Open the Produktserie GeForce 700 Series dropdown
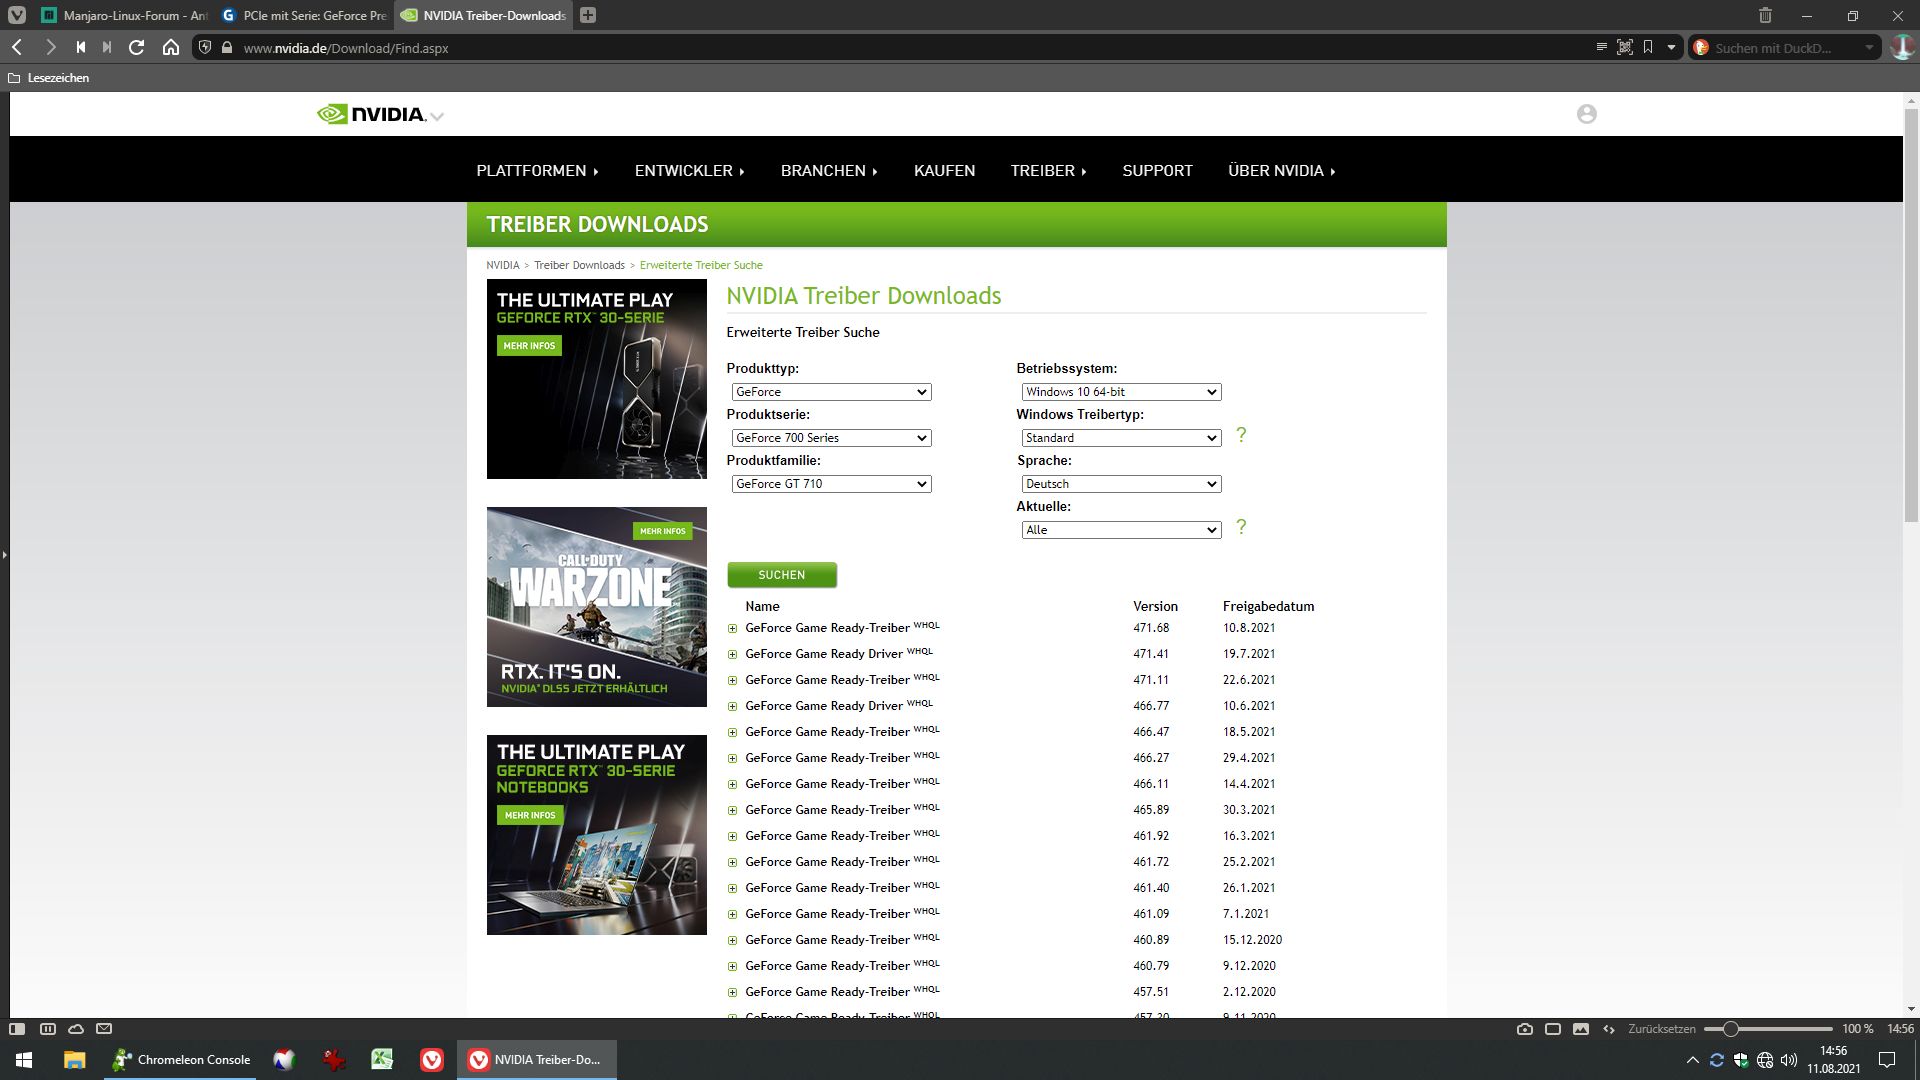Viewport: 1920px width, 1080px height. (831, 438)
